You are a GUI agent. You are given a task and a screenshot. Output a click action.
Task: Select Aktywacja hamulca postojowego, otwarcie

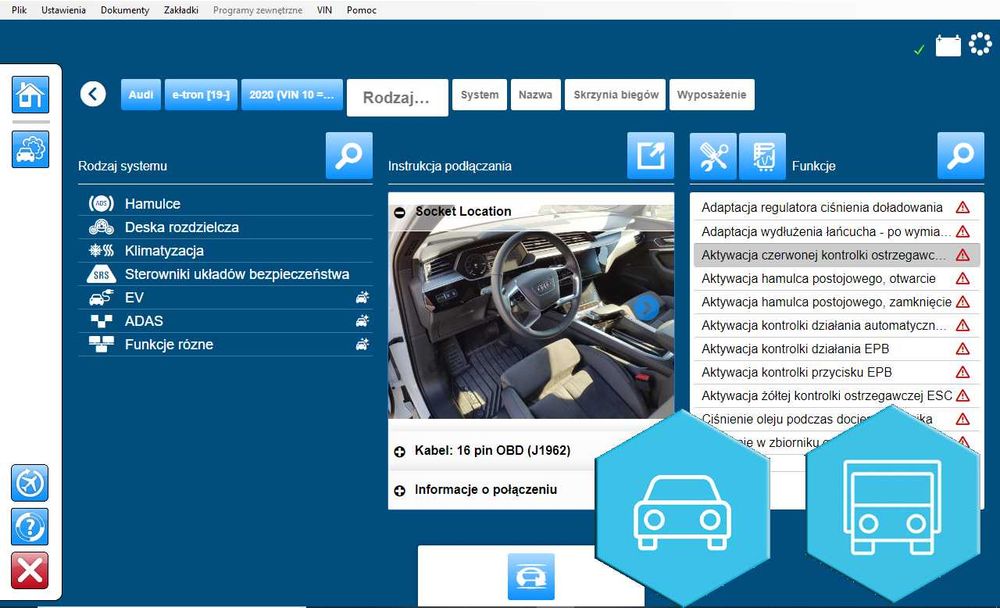tap(836, 279)
